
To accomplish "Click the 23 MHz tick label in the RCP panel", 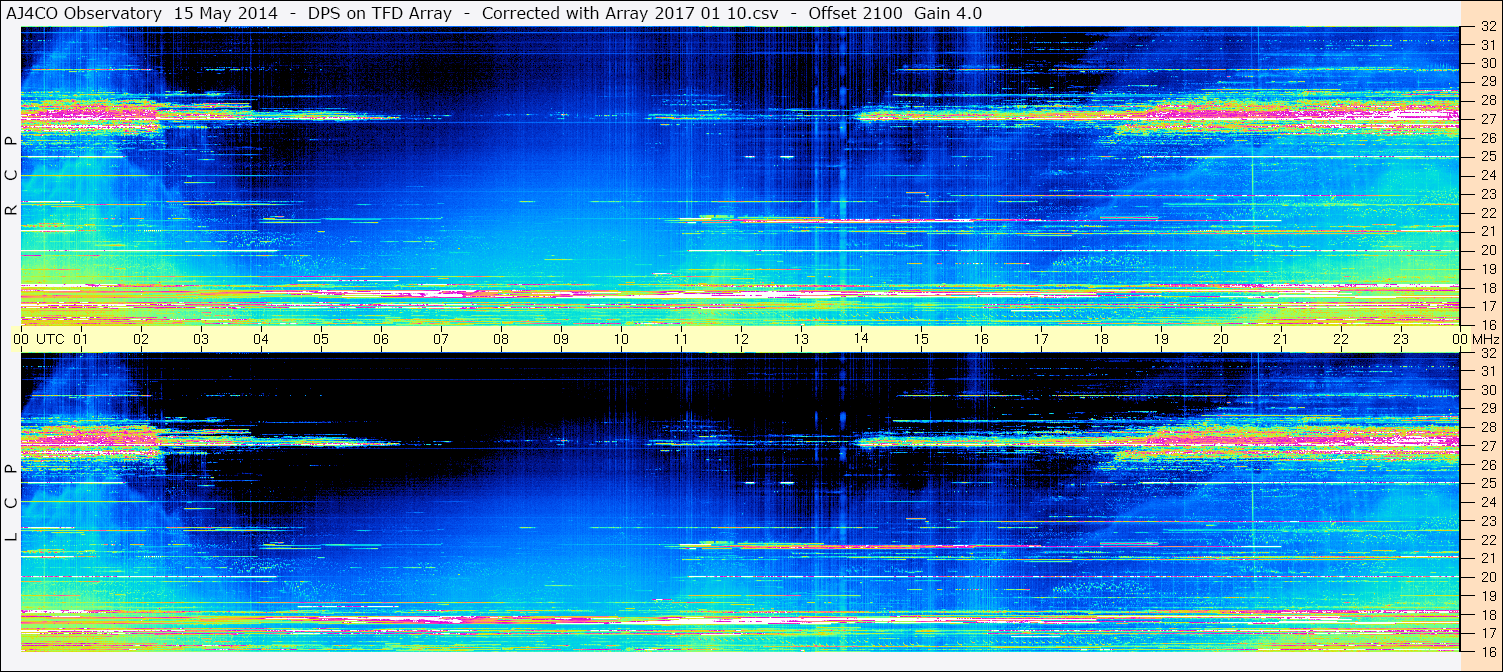I will [x=1488, y=194].
